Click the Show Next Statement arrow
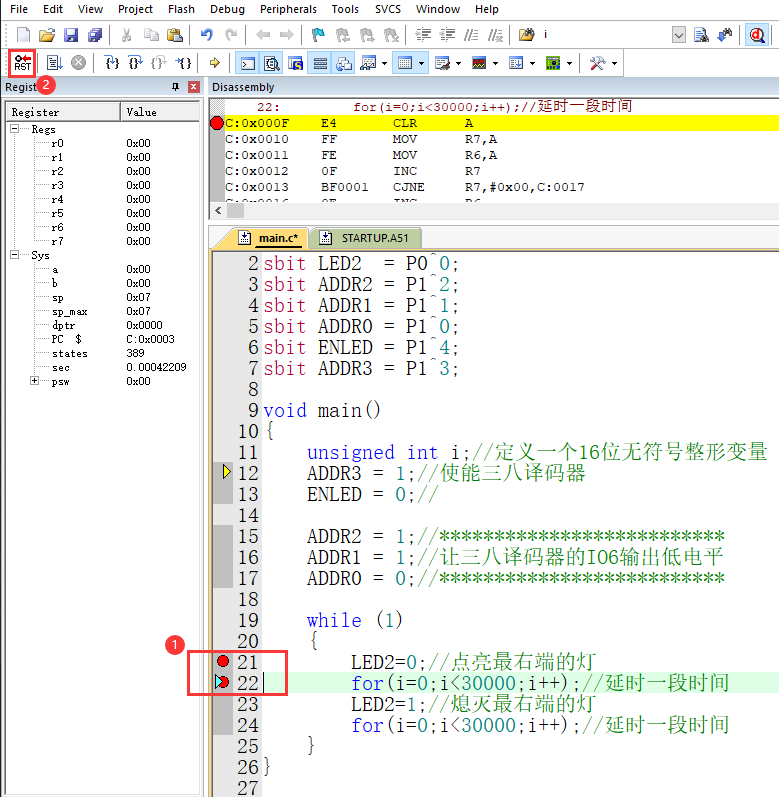 point(214,63)
